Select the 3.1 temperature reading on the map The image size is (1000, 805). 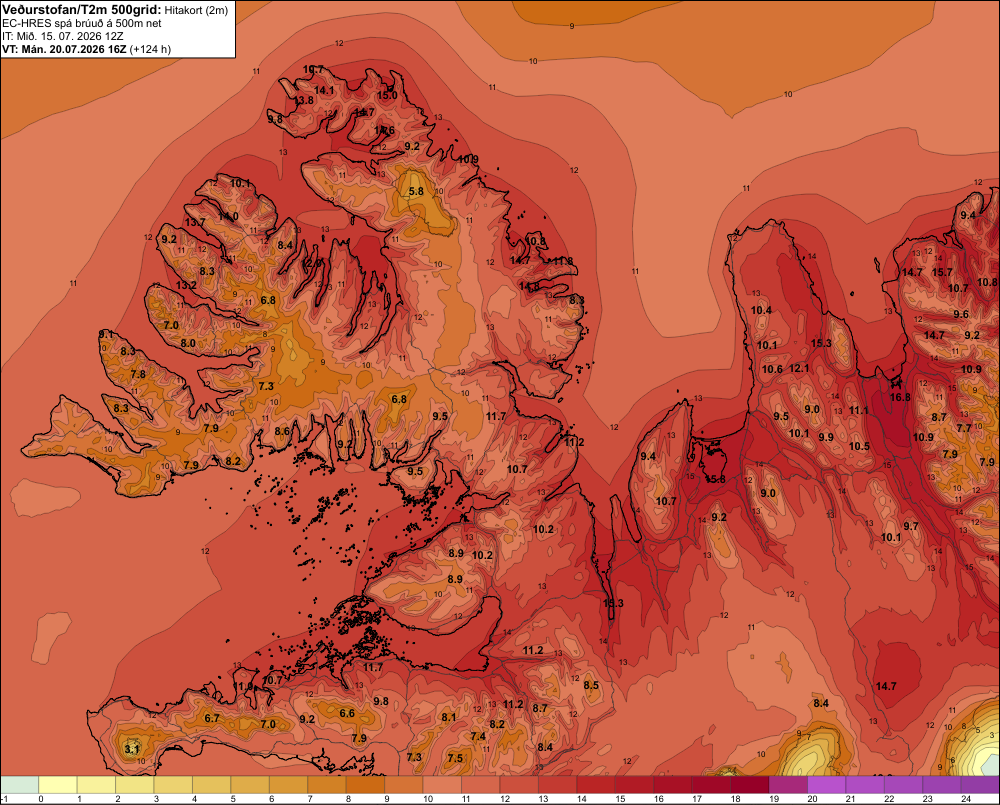pos(131,749)
